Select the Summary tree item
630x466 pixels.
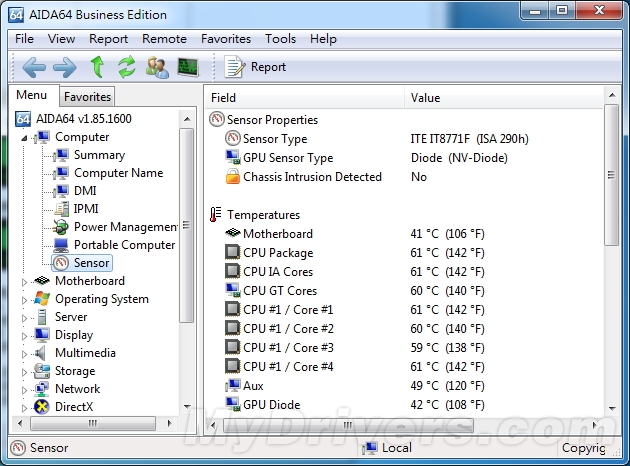click(x=99, y=155)
